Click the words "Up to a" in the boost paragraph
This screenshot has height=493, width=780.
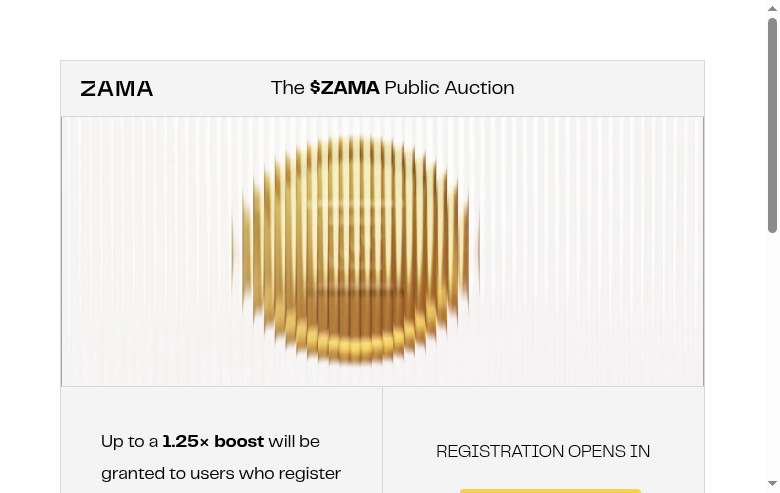(129, 441)
